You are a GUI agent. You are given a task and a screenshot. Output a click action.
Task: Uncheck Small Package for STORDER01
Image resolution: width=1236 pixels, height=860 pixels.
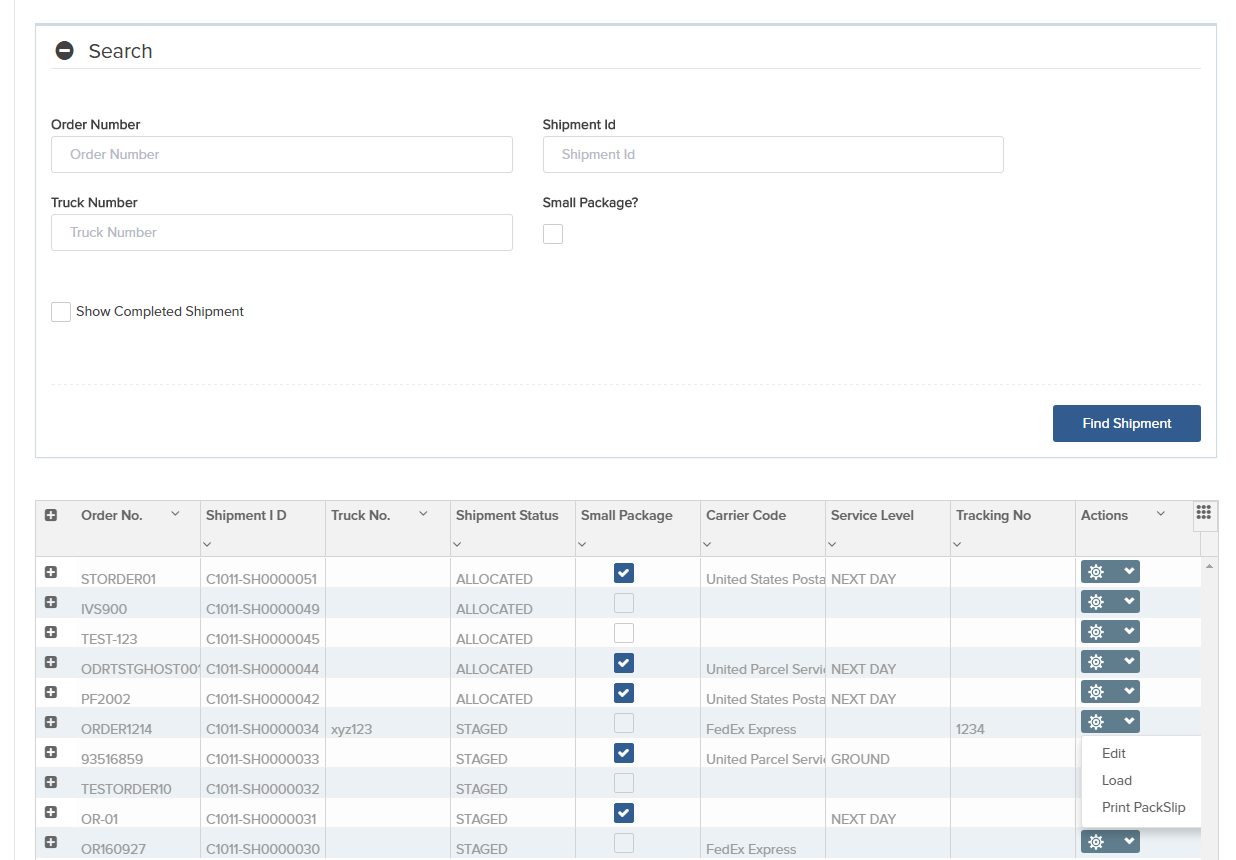(624, 573)
